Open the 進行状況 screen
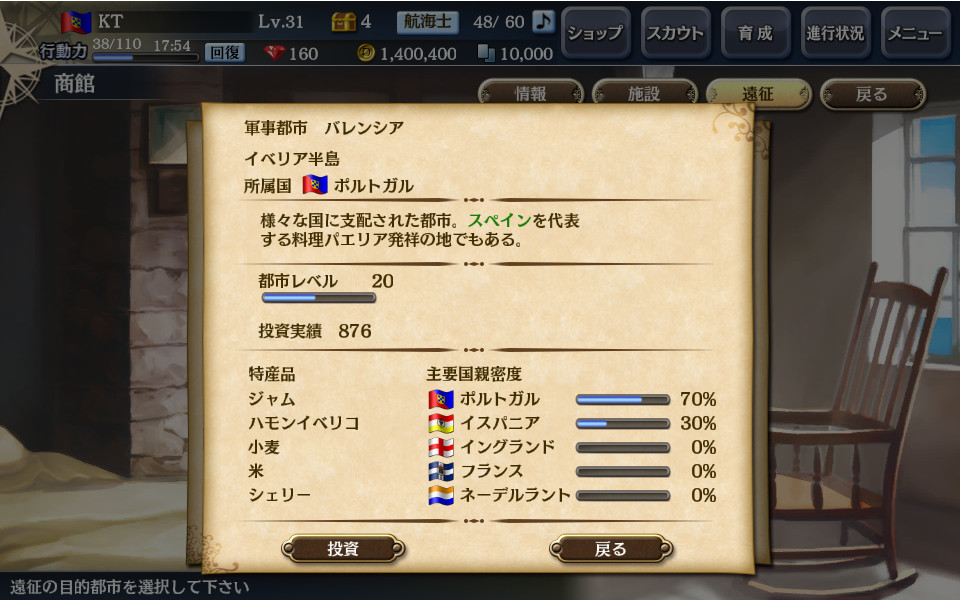Image resolution: width=960 pixels, height=600 pixels. [835, 33]
